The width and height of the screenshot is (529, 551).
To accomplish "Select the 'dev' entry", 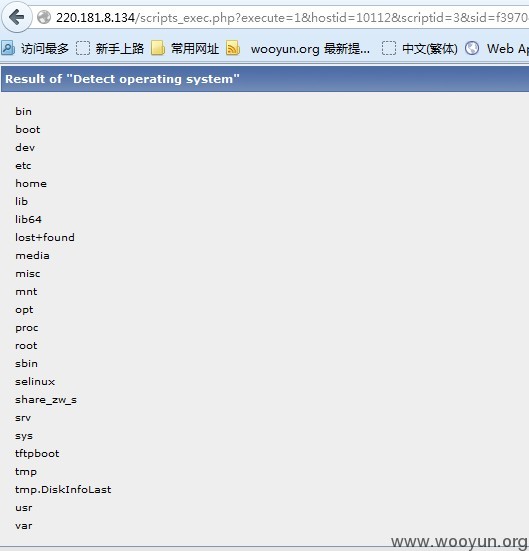I will (25, 147).
